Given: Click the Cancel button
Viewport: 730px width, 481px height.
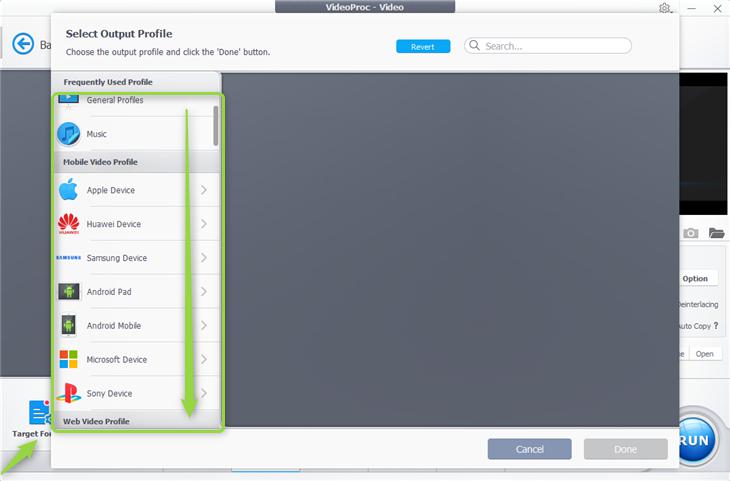Looking at the screenshot, I should (x=529, y=449).
